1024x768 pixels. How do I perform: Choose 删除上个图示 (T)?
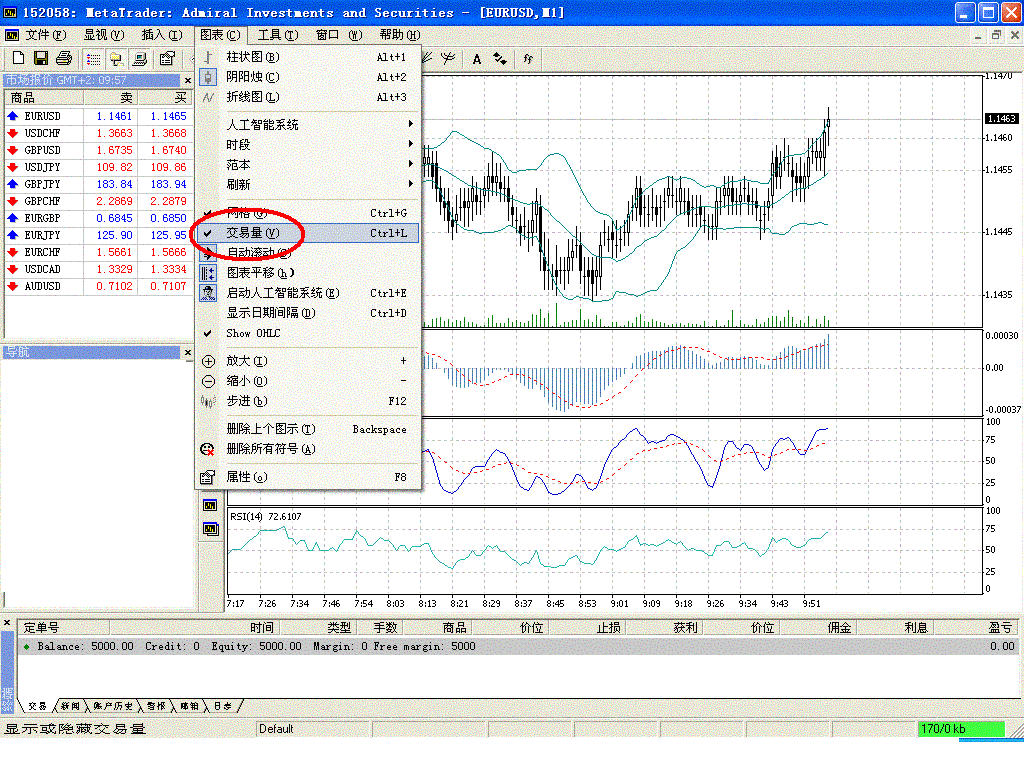coord(308,429)
